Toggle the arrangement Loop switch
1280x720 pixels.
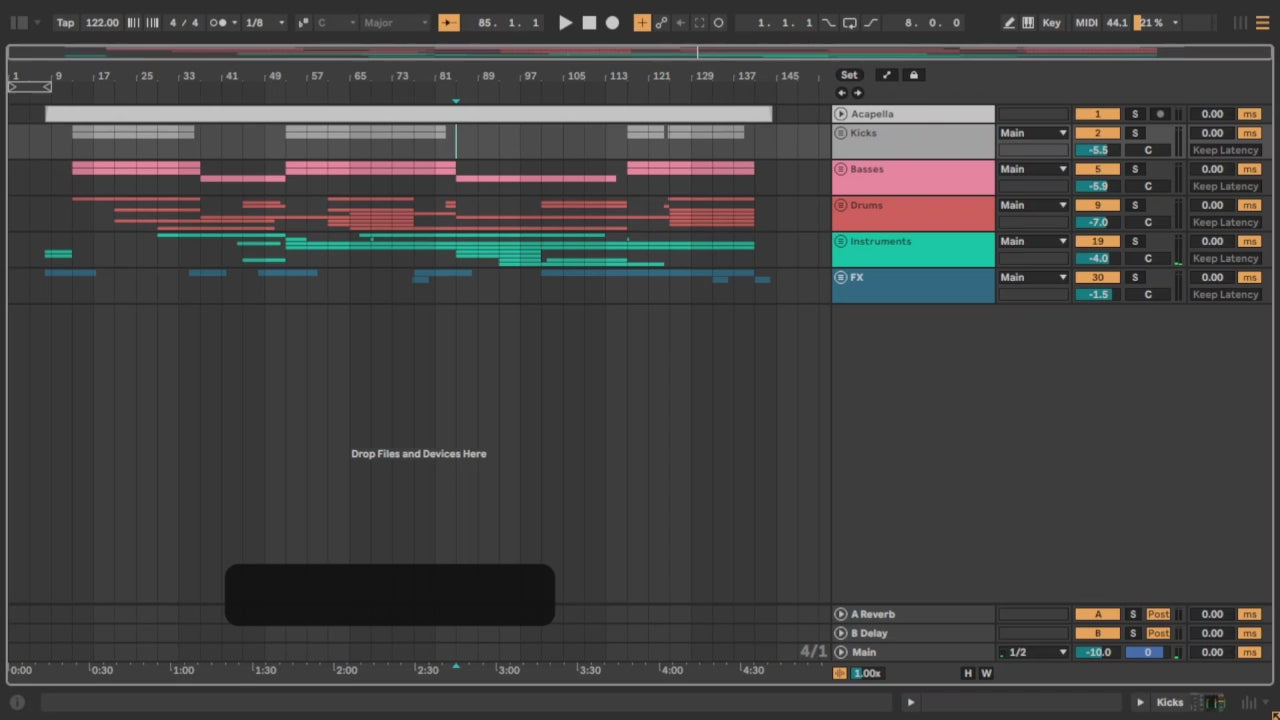(849, 23)
